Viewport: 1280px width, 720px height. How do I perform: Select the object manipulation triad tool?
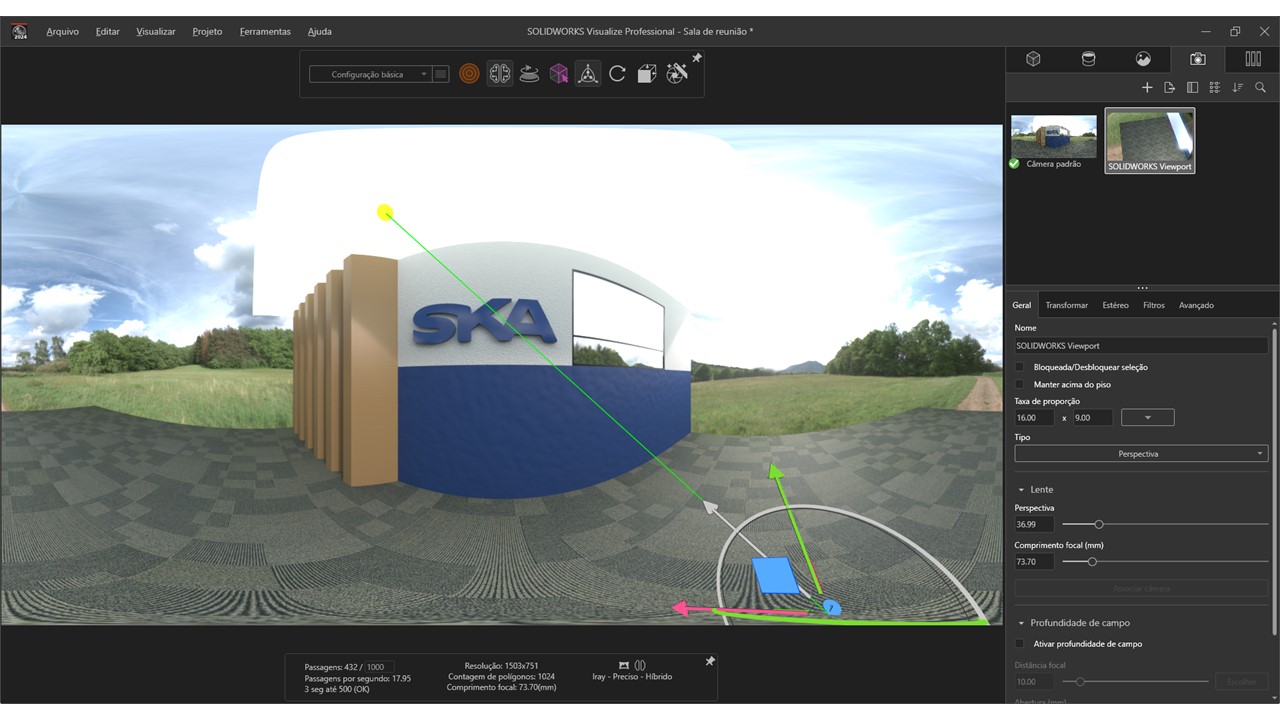pos(588,73)
